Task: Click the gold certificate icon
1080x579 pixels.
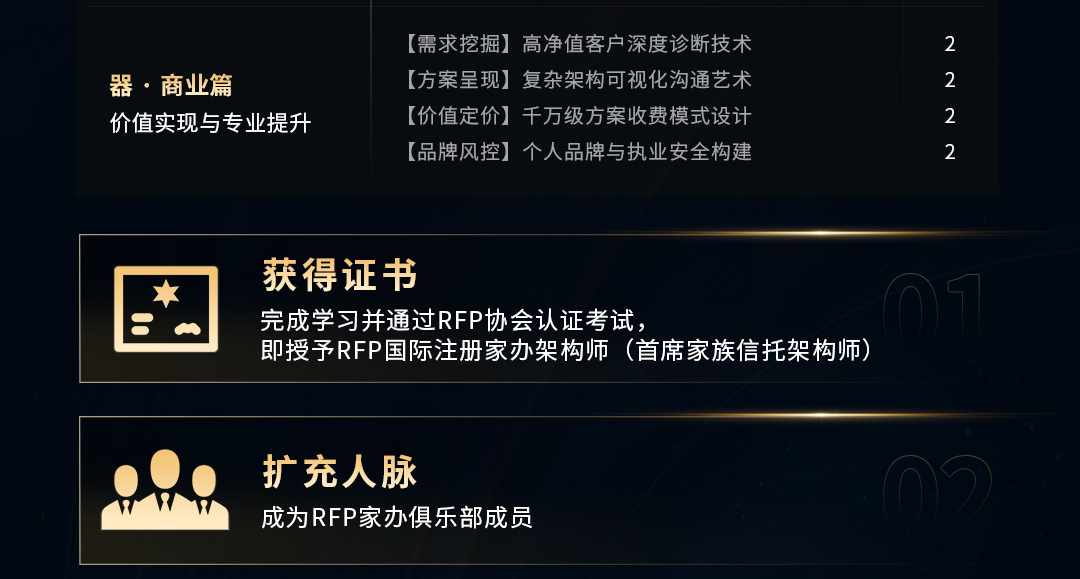Action: [x=165, y=308]
